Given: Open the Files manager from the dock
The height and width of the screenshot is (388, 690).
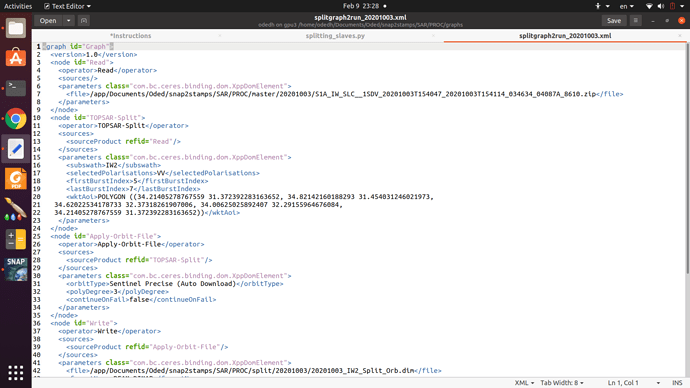Looking at the screenshot, I should tap(16, 29).
